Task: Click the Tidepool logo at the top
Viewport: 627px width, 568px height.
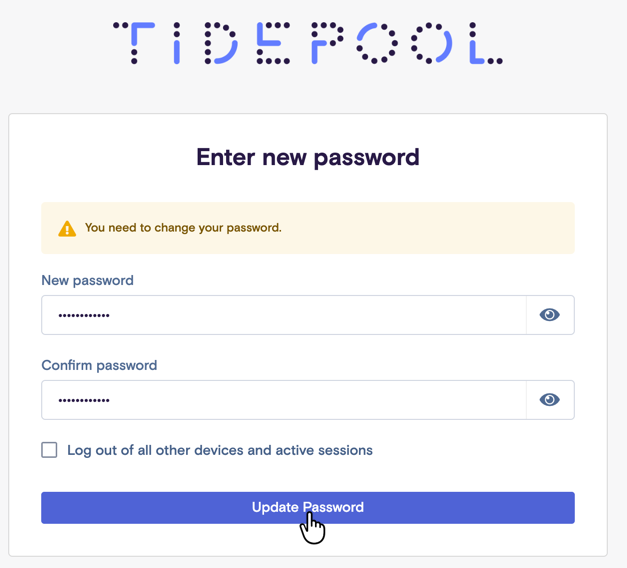Action: [x=308, y=43]
